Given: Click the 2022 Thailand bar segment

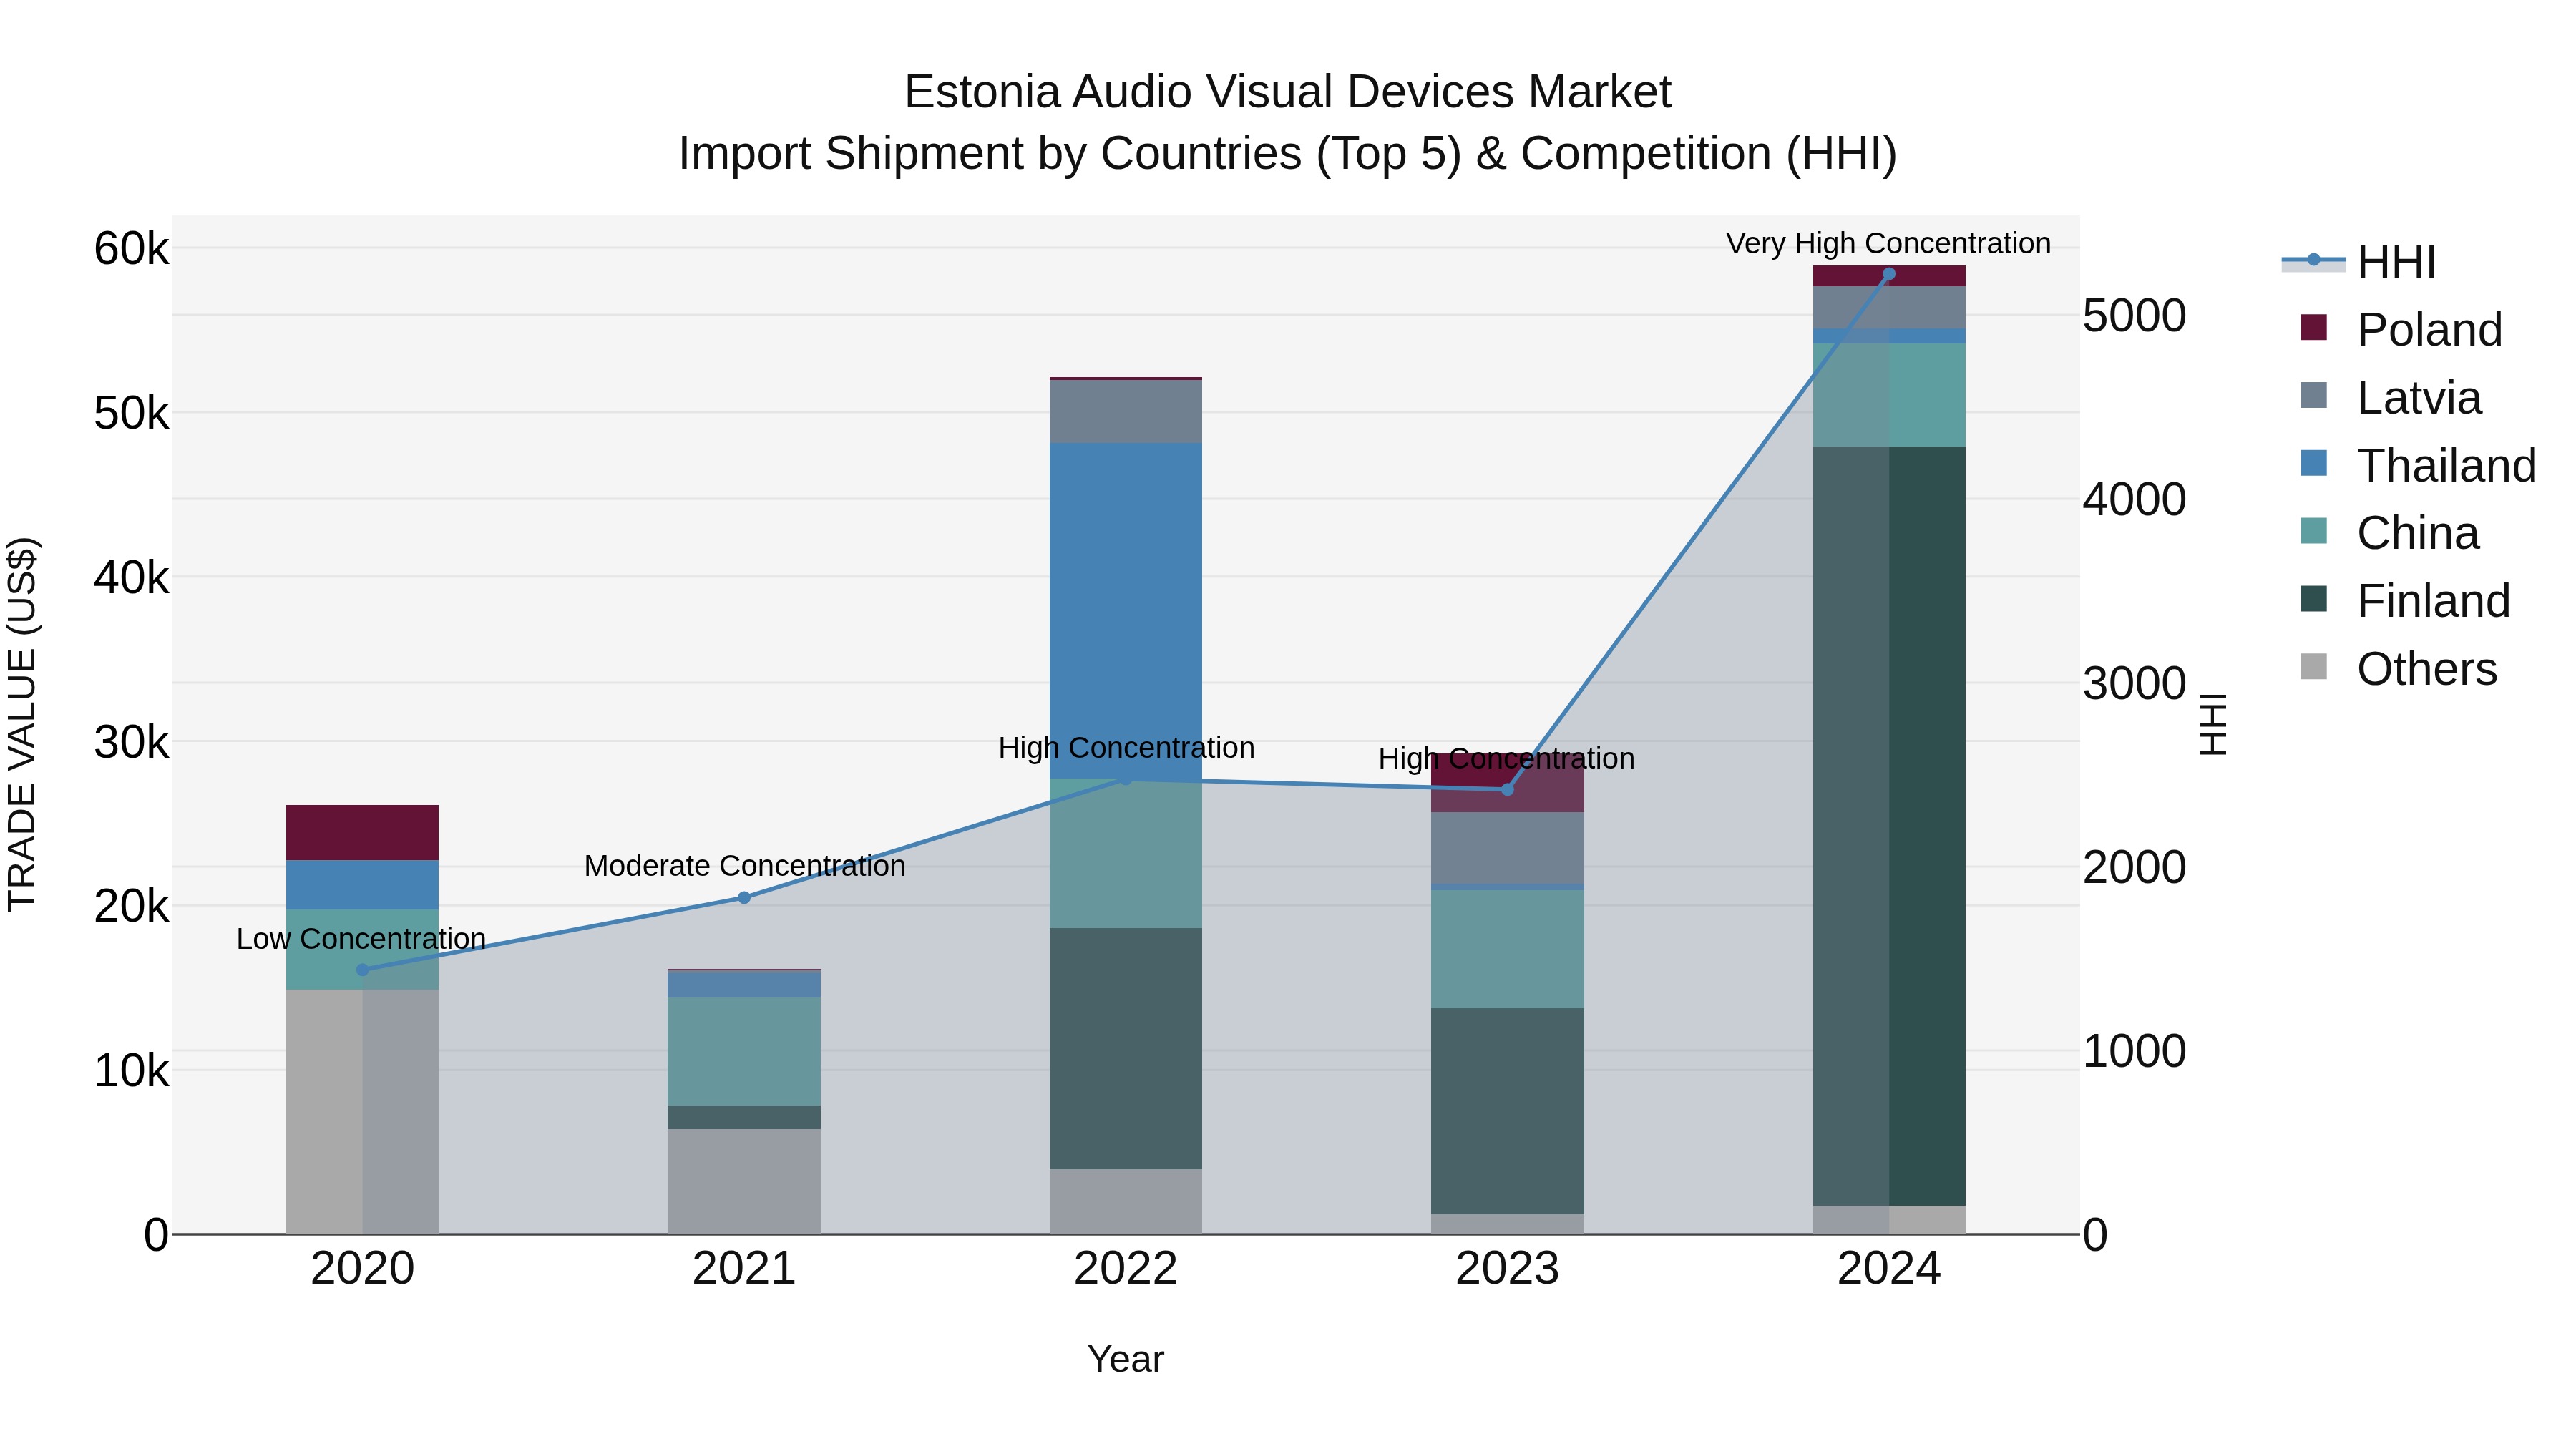Looking at the screenshot, I should point(1126,610).
